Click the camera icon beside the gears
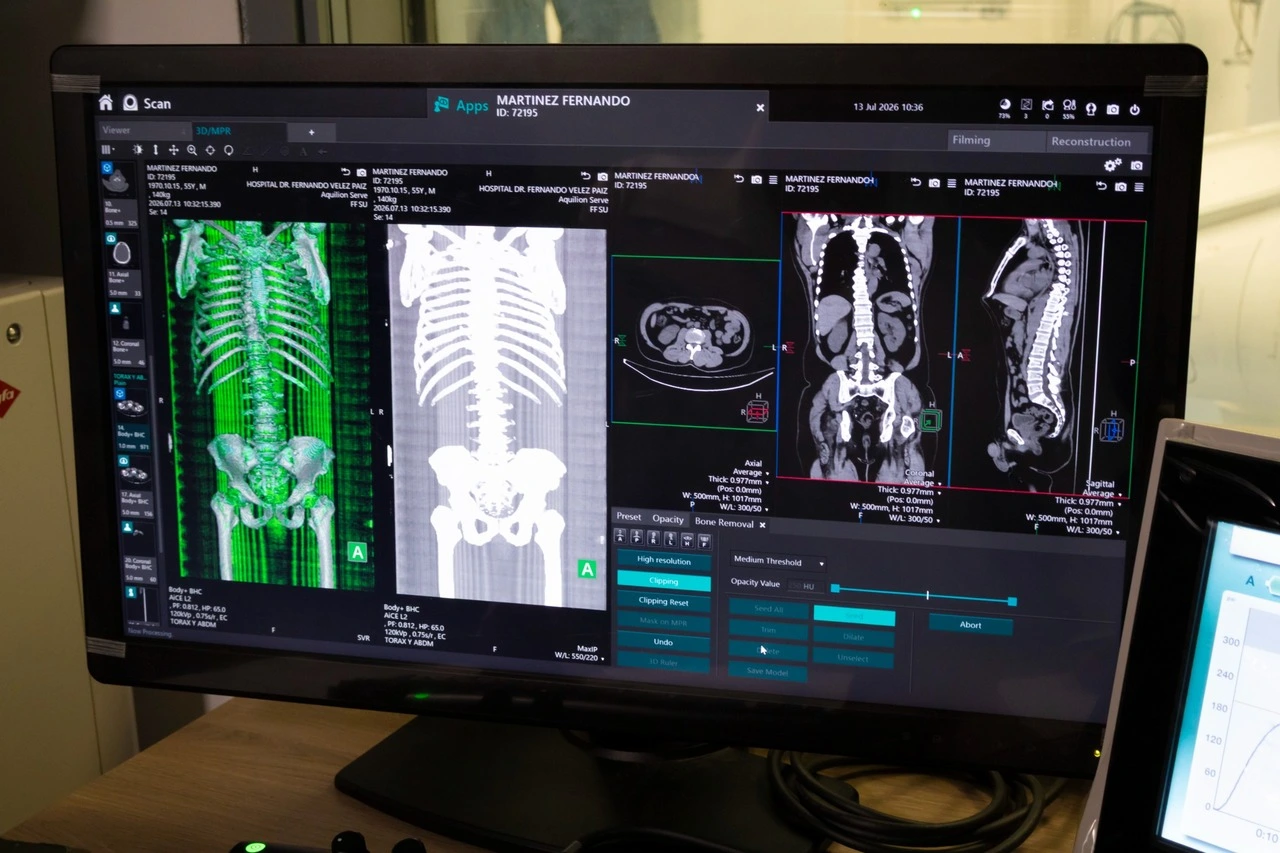The width and height of the screenshot is (1280, 853). (x=1136, y=166)
